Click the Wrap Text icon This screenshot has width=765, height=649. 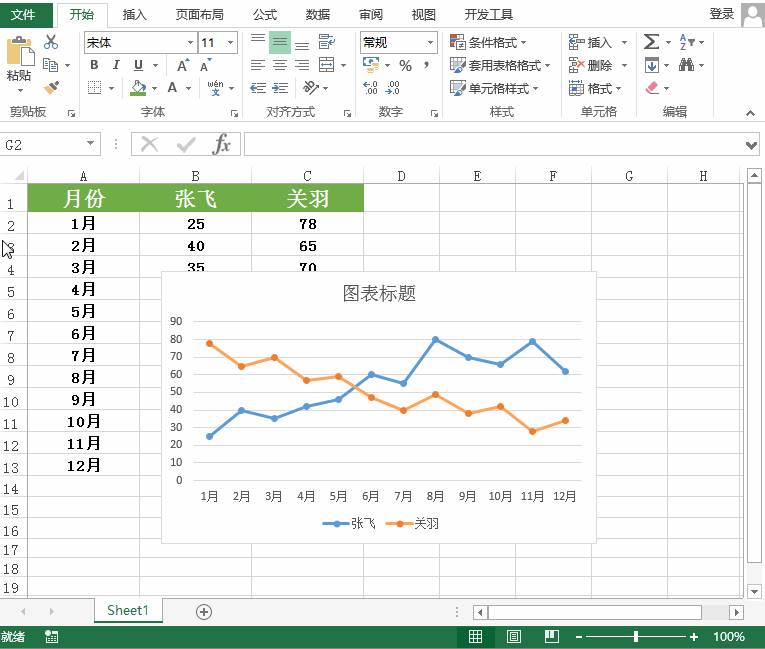[x=326, y=42]
